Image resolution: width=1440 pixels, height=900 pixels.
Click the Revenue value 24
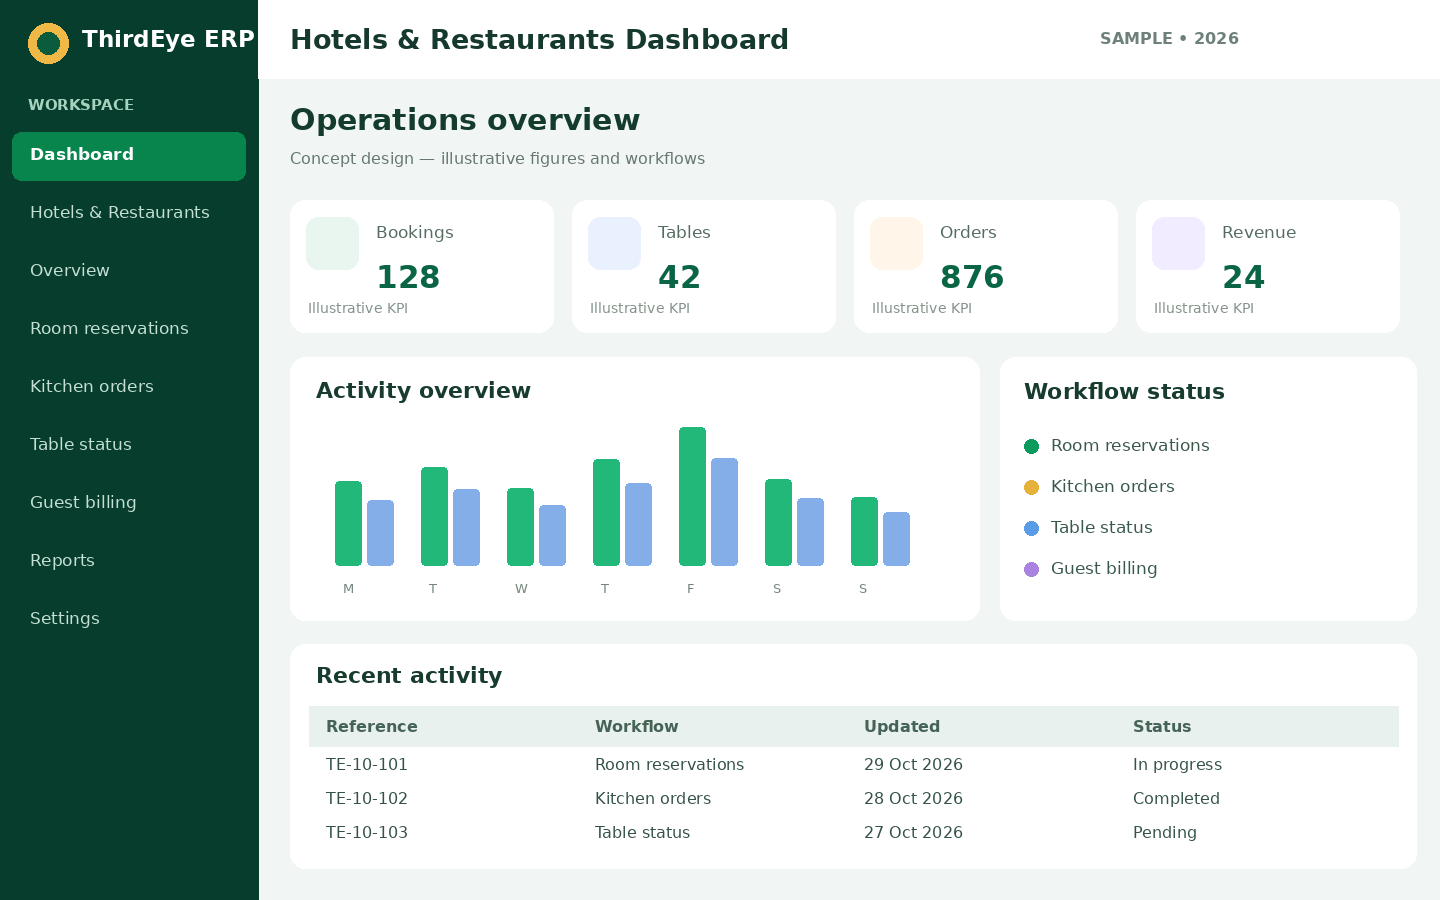(1243, 277)
